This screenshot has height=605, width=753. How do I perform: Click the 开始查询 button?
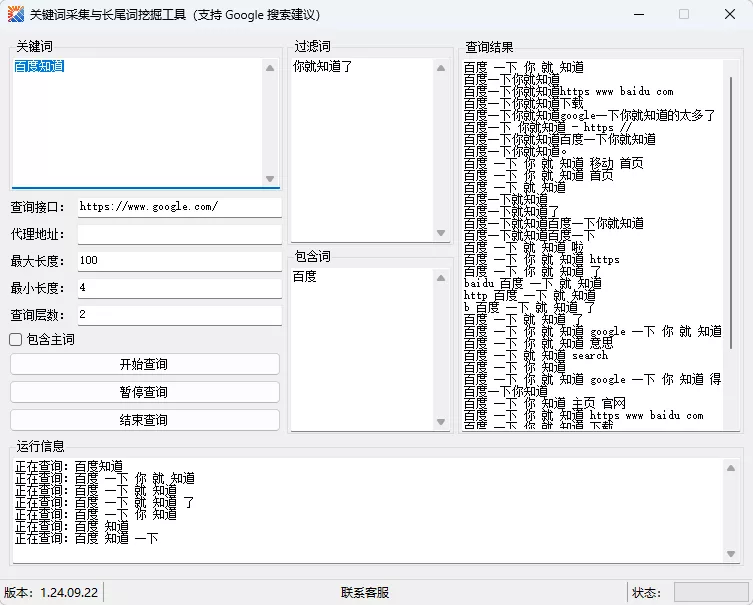click(x=145, y=364)
